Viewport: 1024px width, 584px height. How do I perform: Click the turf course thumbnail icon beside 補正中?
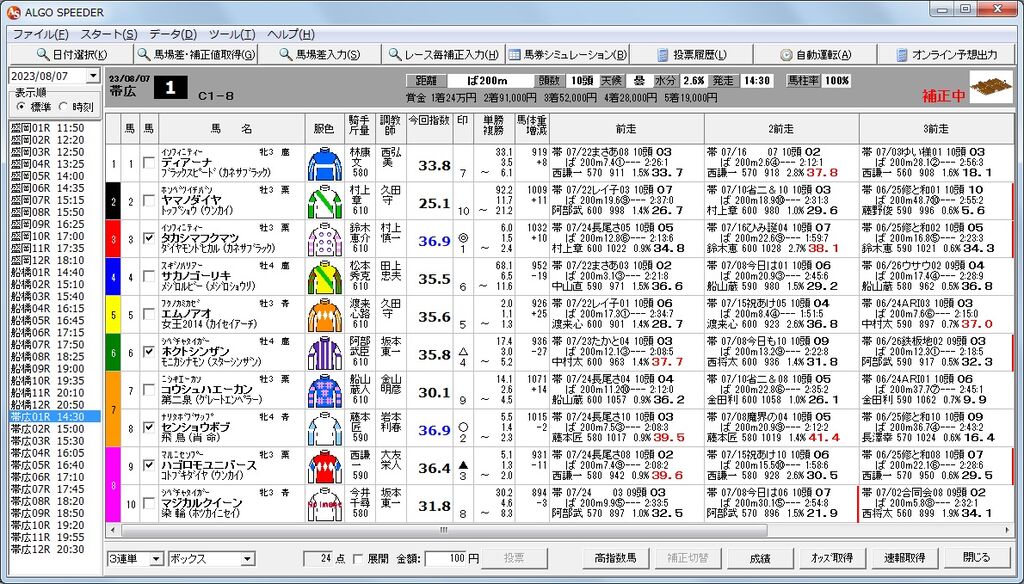tap(991, 88)
